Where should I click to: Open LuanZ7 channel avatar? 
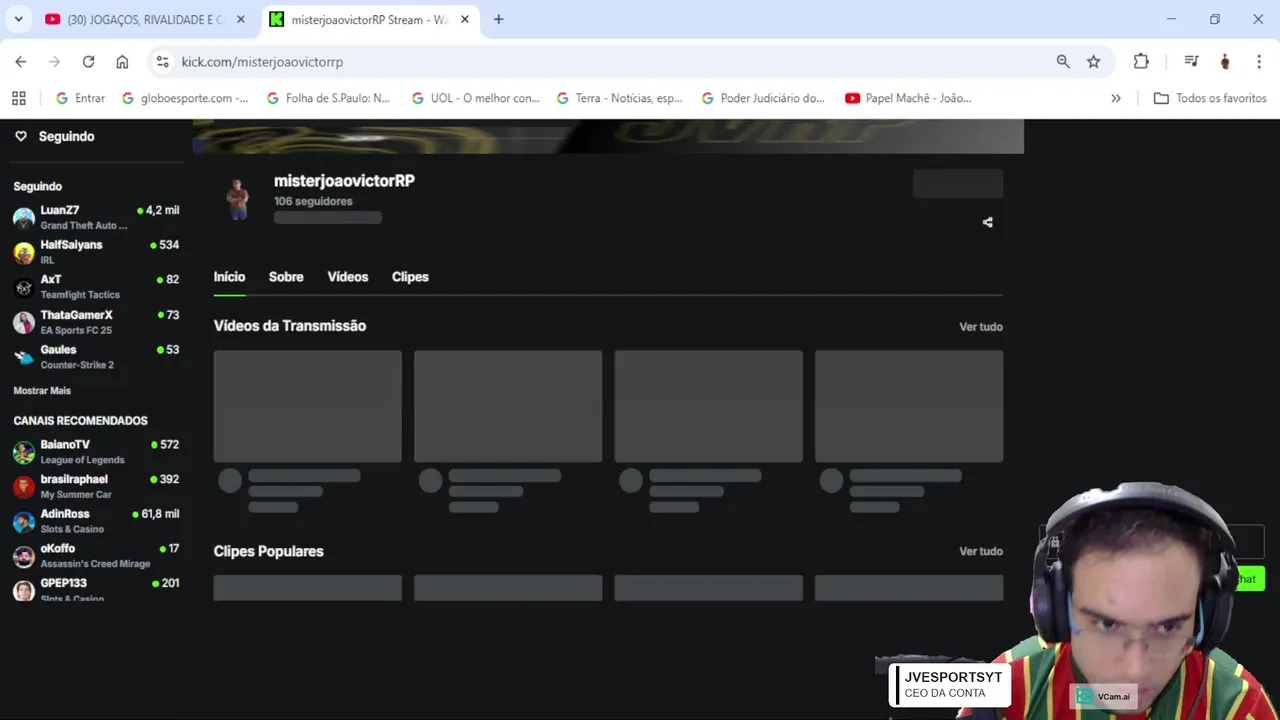click(x=24, y=218)
